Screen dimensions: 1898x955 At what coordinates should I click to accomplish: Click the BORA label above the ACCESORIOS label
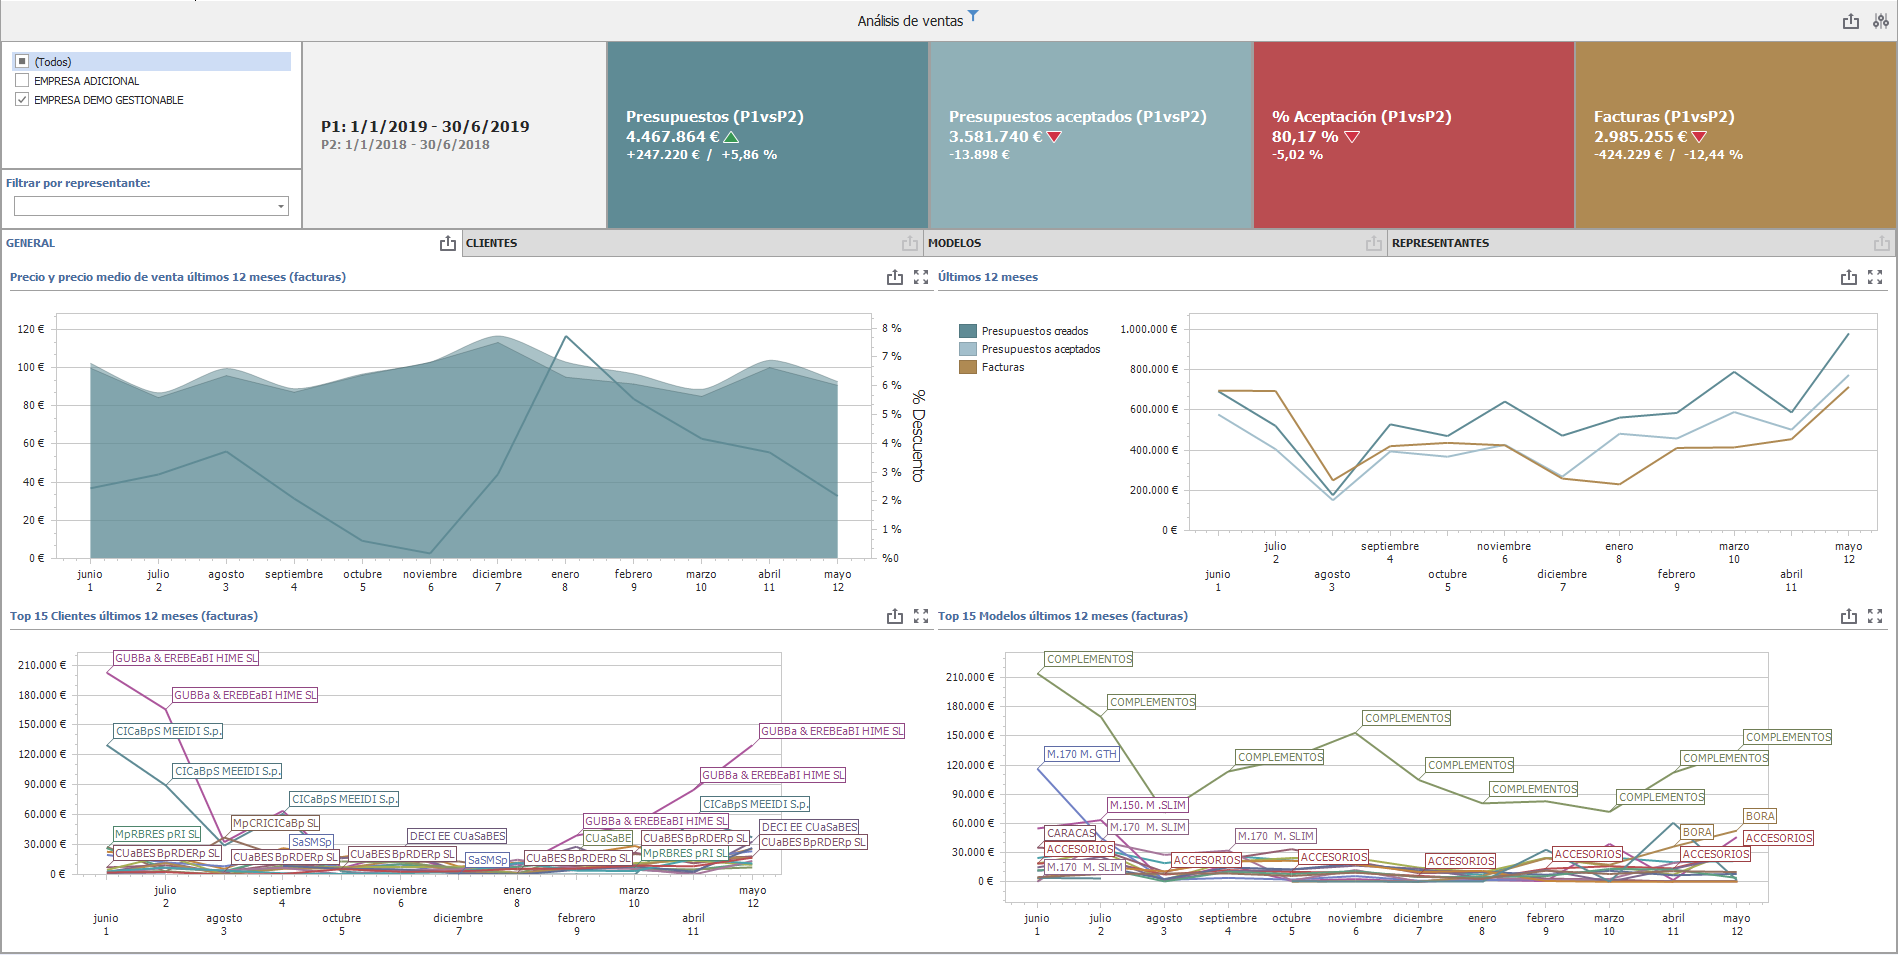1760,817
